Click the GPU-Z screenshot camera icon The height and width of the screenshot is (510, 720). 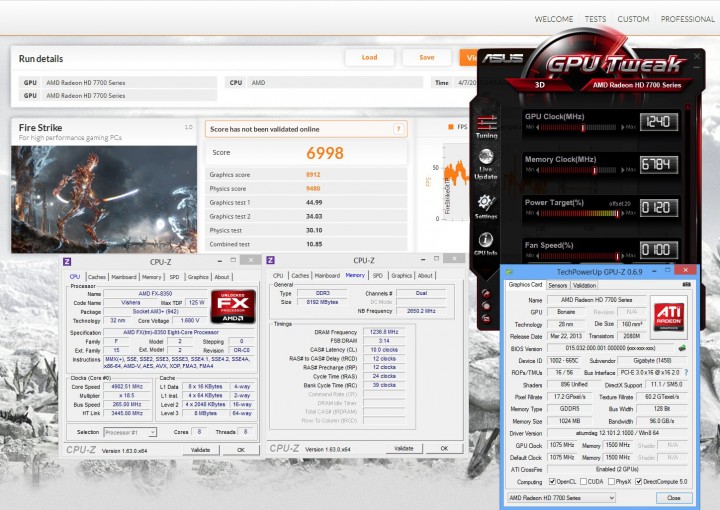point(686,285)
